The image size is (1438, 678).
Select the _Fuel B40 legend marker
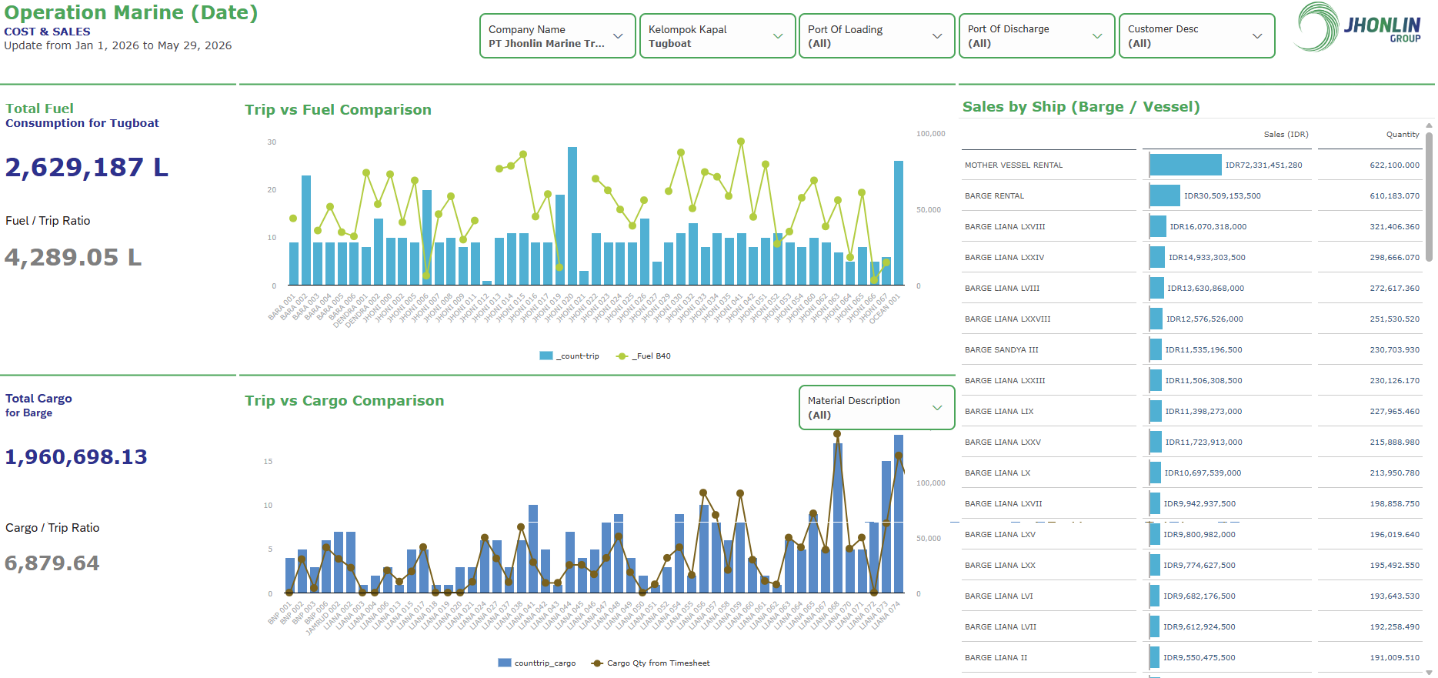[621, 355]
